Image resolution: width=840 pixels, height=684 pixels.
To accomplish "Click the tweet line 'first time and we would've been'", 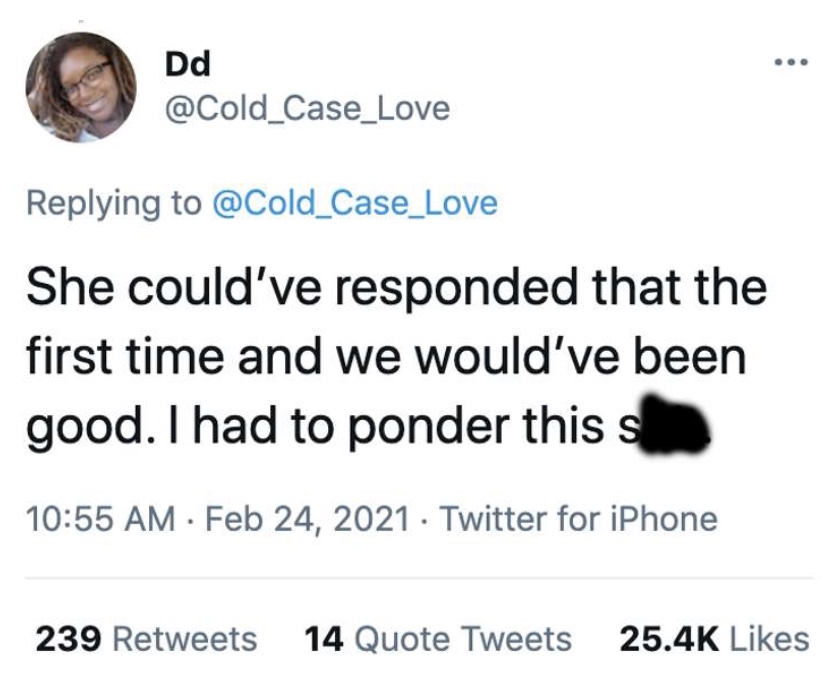I will [x=386, y=357].
